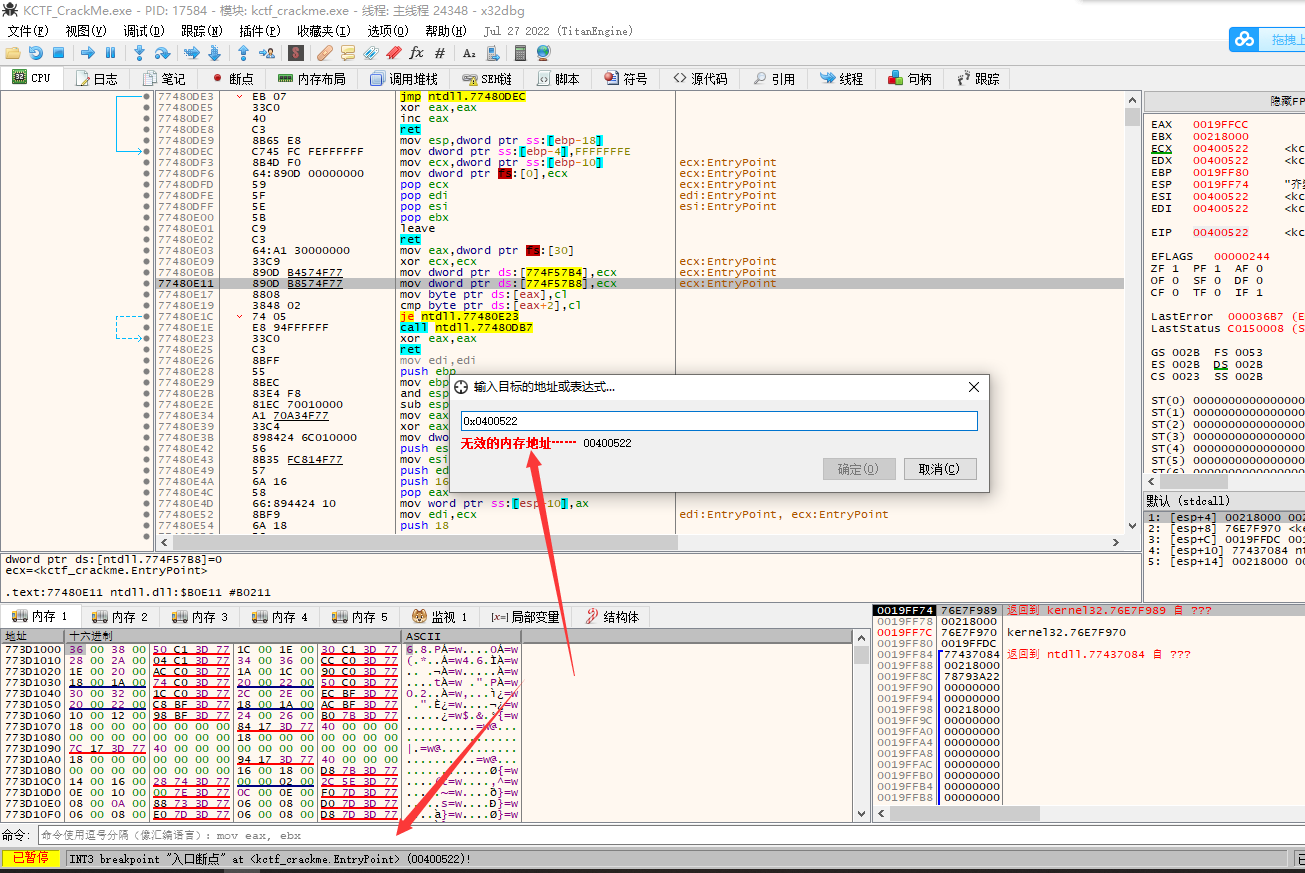The width and height of the screenshot is (1305, 873).
Task: Click the disabled 确定 button in dialog
Action: pyautogui.click(x=859, y=469)
